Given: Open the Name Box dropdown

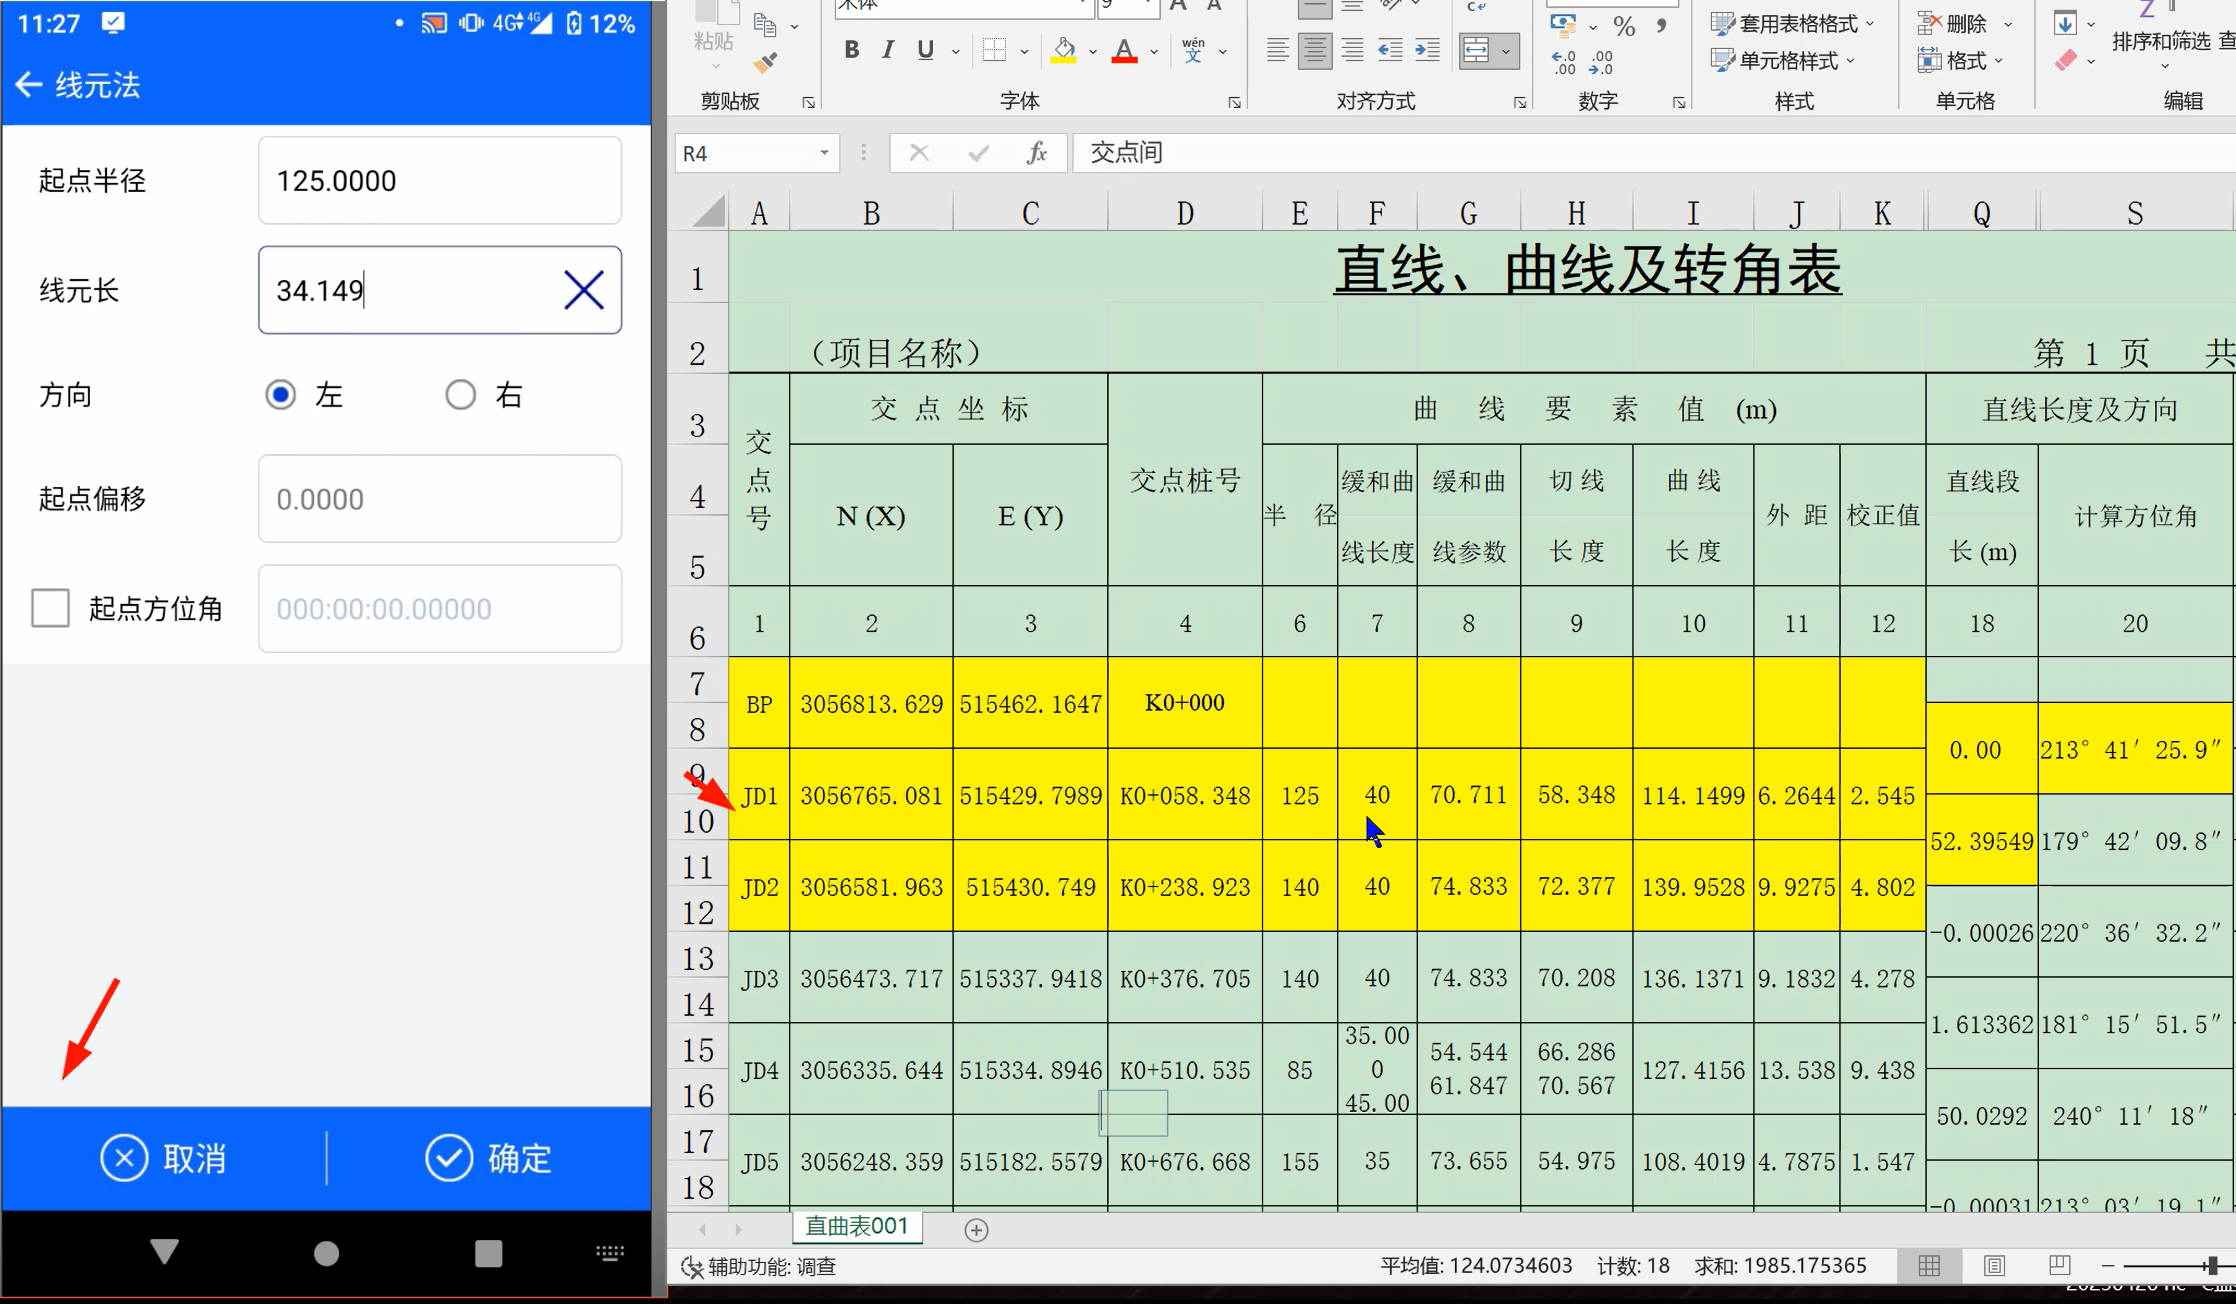Looking at the screenshot, I should coord(824,153).
